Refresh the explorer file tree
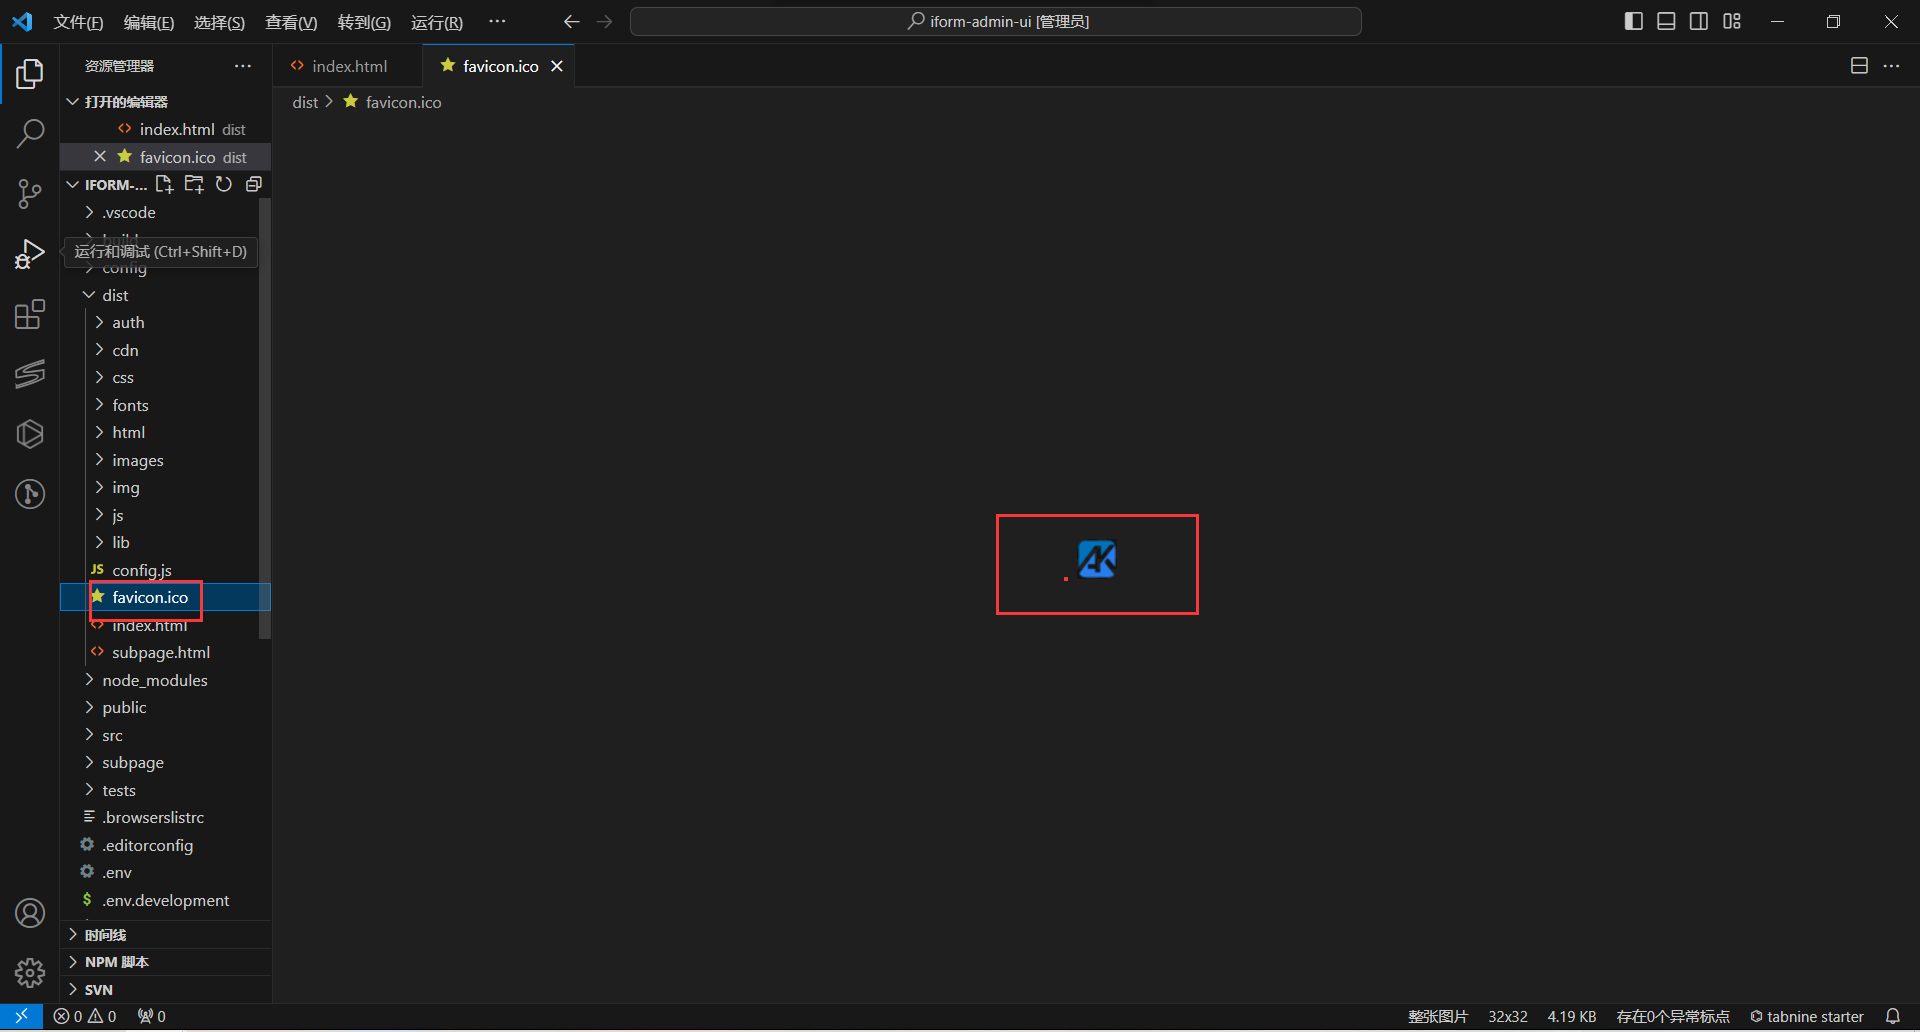Screen dimensions: 1920x1032 224,184
